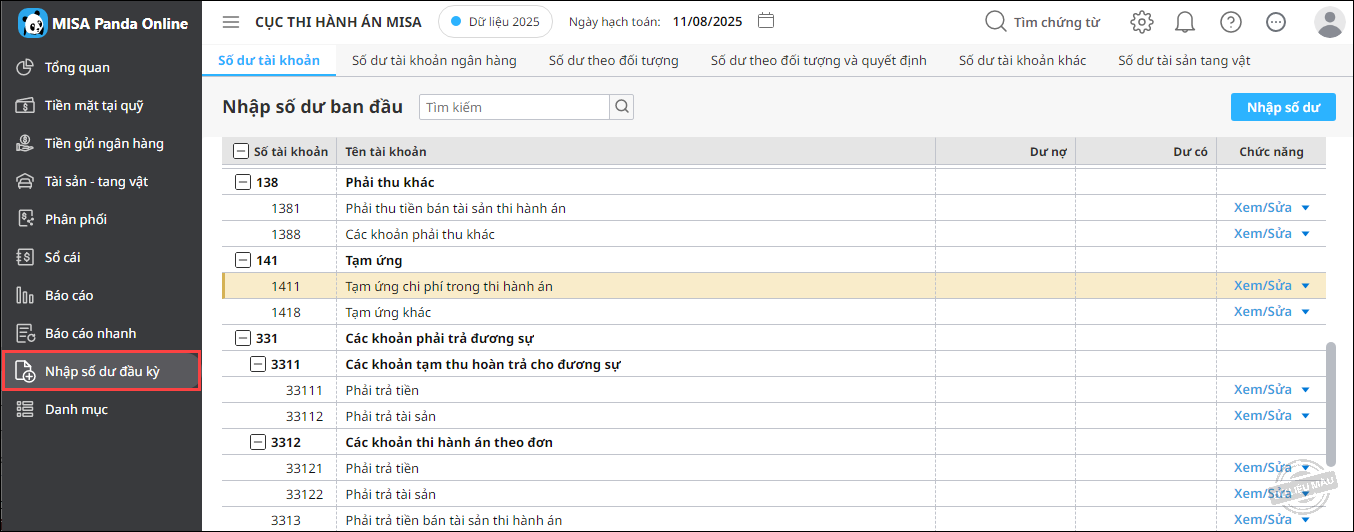Open the hamburger menu icon
Screen dimensions: 1354x532
tap(231, 21)
